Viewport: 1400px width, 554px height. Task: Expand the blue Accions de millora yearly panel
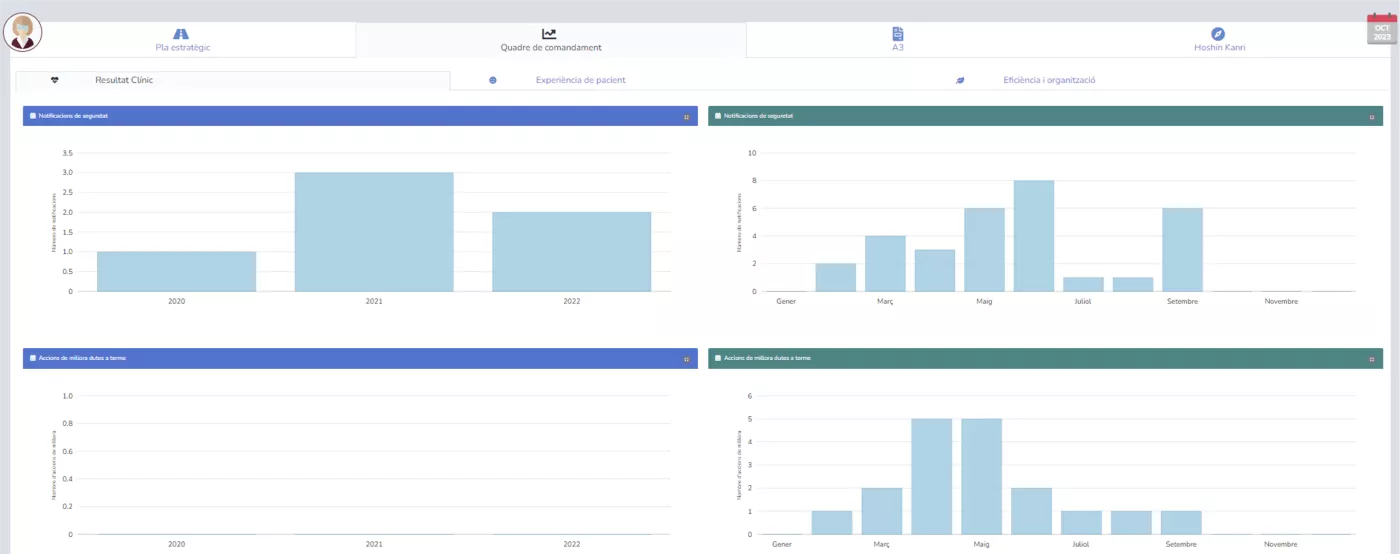(x=686, y=359)
